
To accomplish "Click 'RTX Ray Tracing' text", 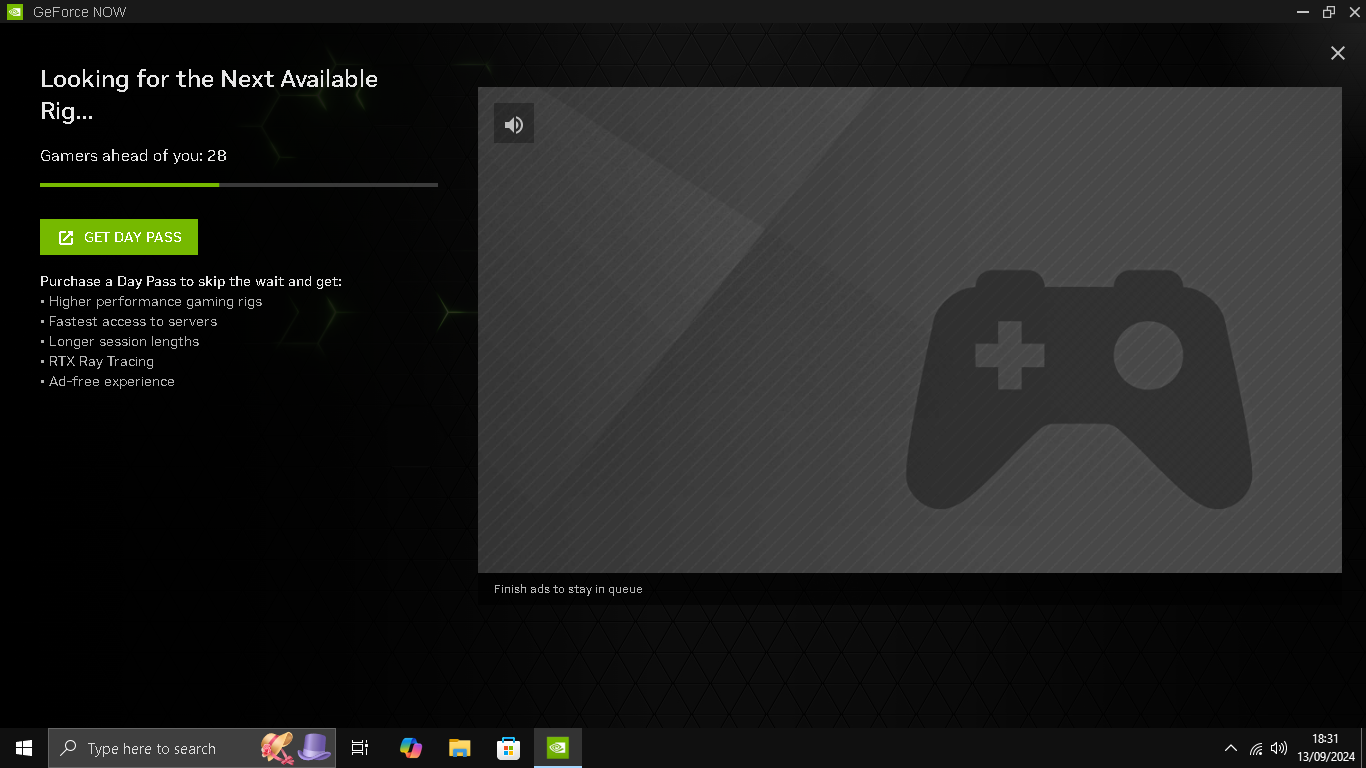I will [101, 362].
